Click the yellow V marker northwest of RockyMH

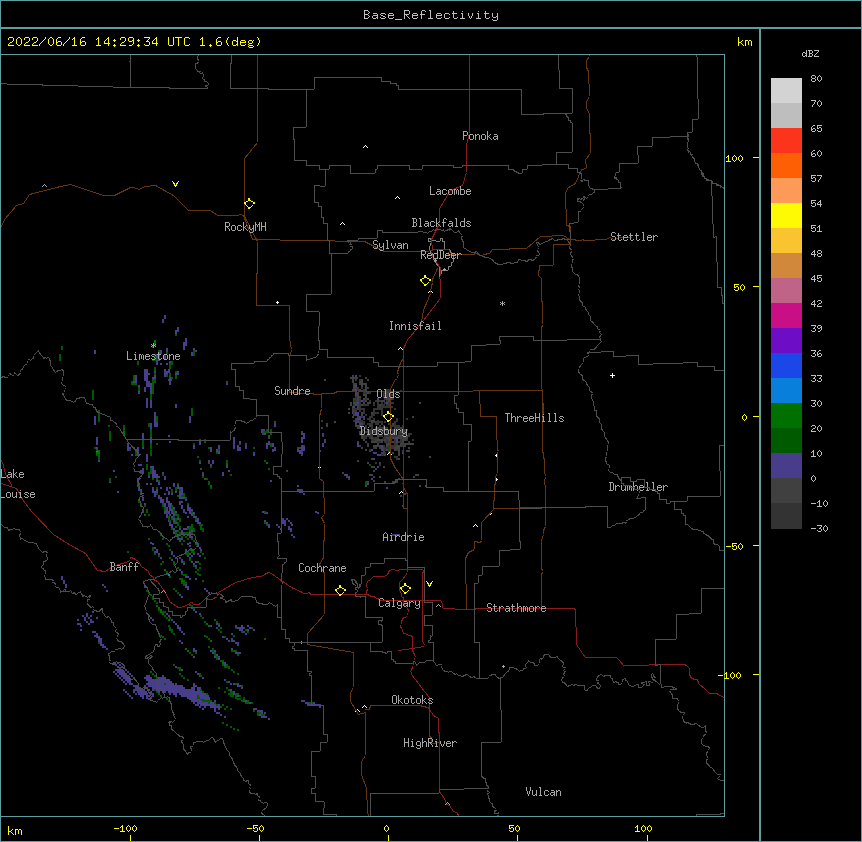[175, 184]
